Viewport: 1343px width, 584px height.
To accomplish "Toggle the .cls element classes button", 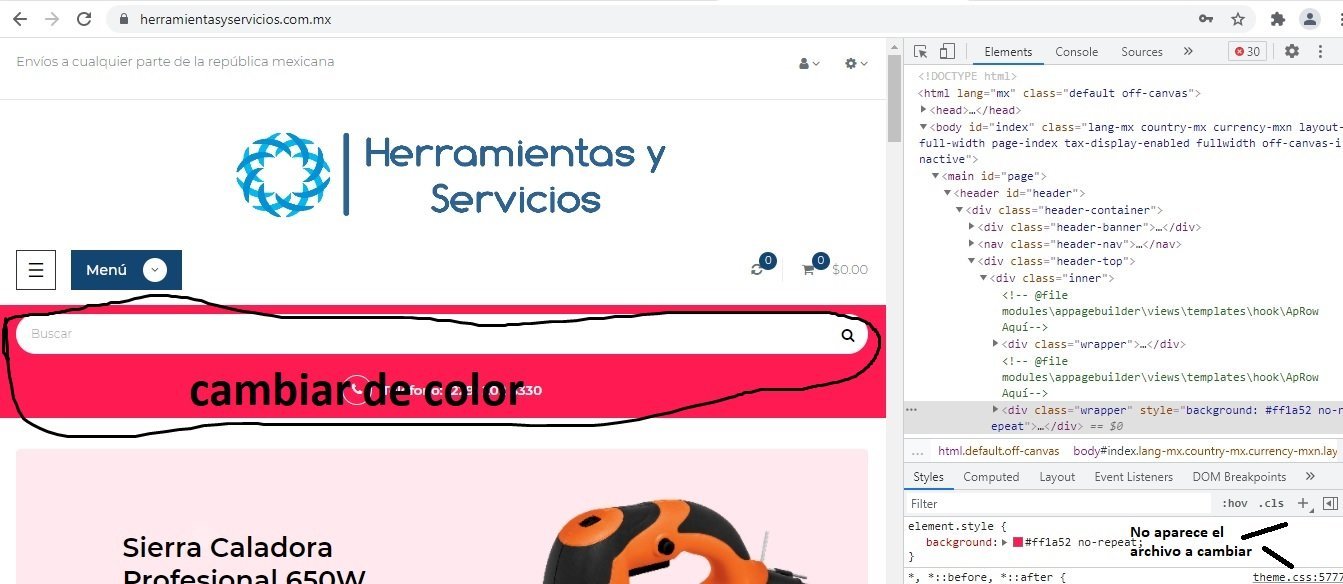I will click(x=1271, y=504).
